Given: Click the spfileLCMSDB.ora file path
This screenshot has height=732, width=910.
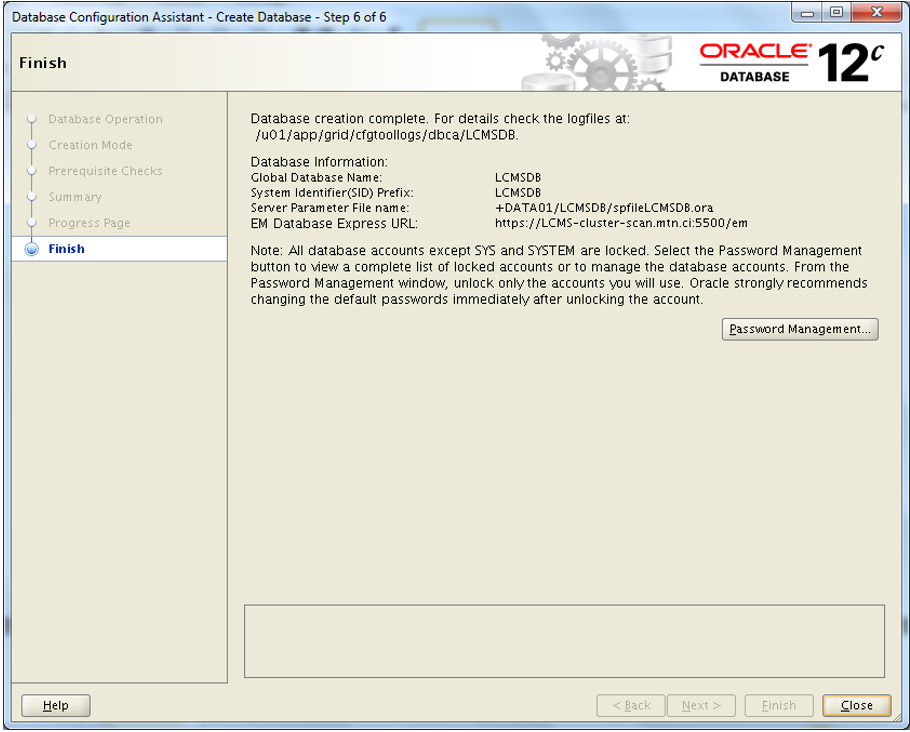Looking at the screenshot, I should pos(604,208).
